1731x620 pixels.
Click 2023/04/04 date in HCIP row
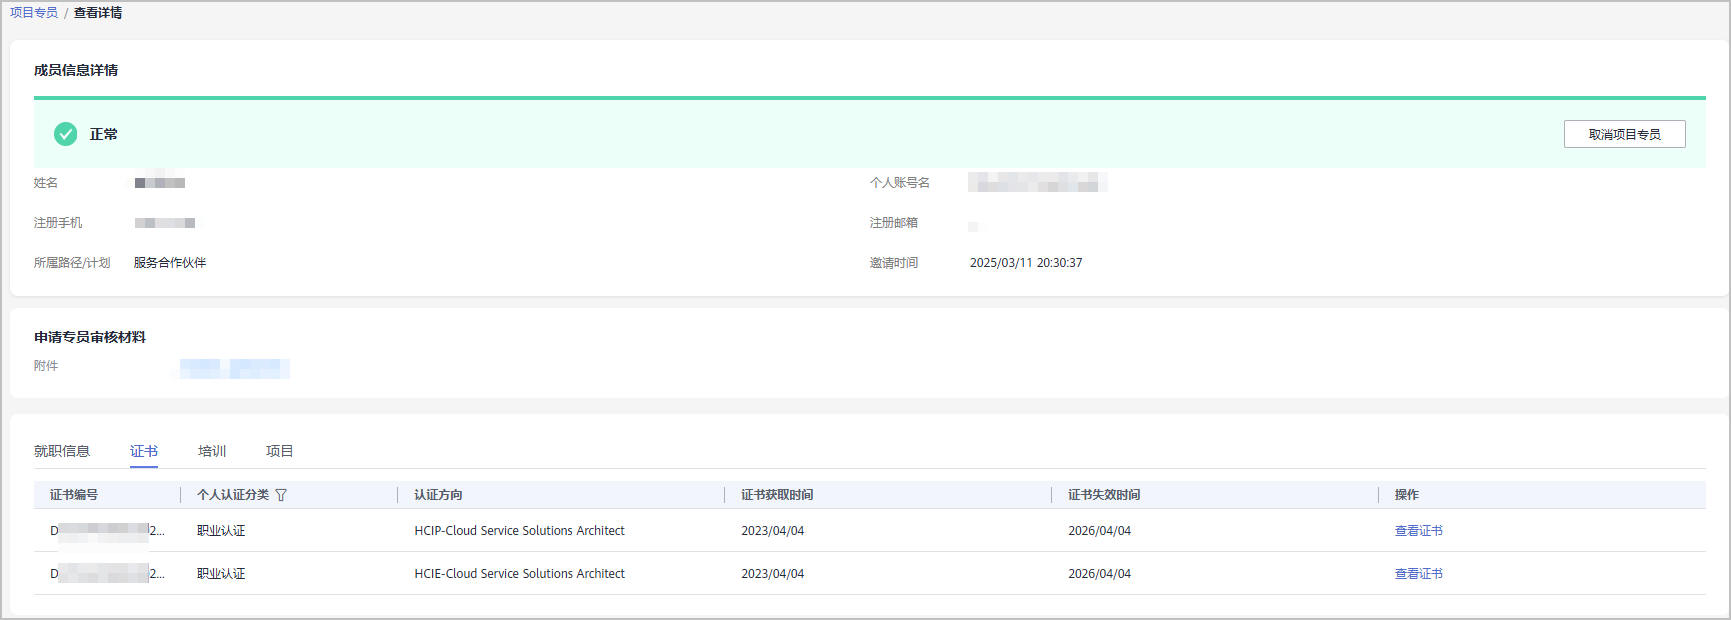point(772,531)
